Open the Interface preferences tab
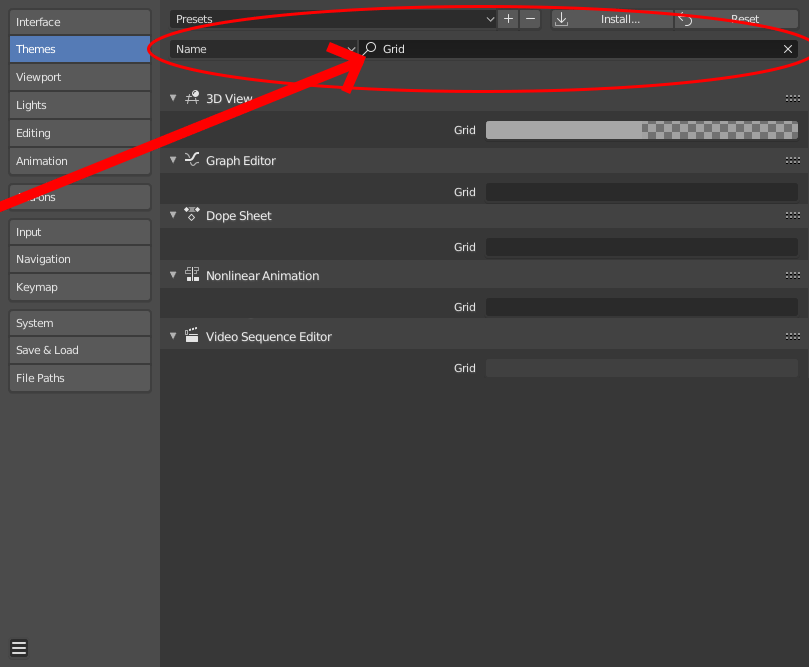Screen dimensions: 809x667 pos(80,22)
